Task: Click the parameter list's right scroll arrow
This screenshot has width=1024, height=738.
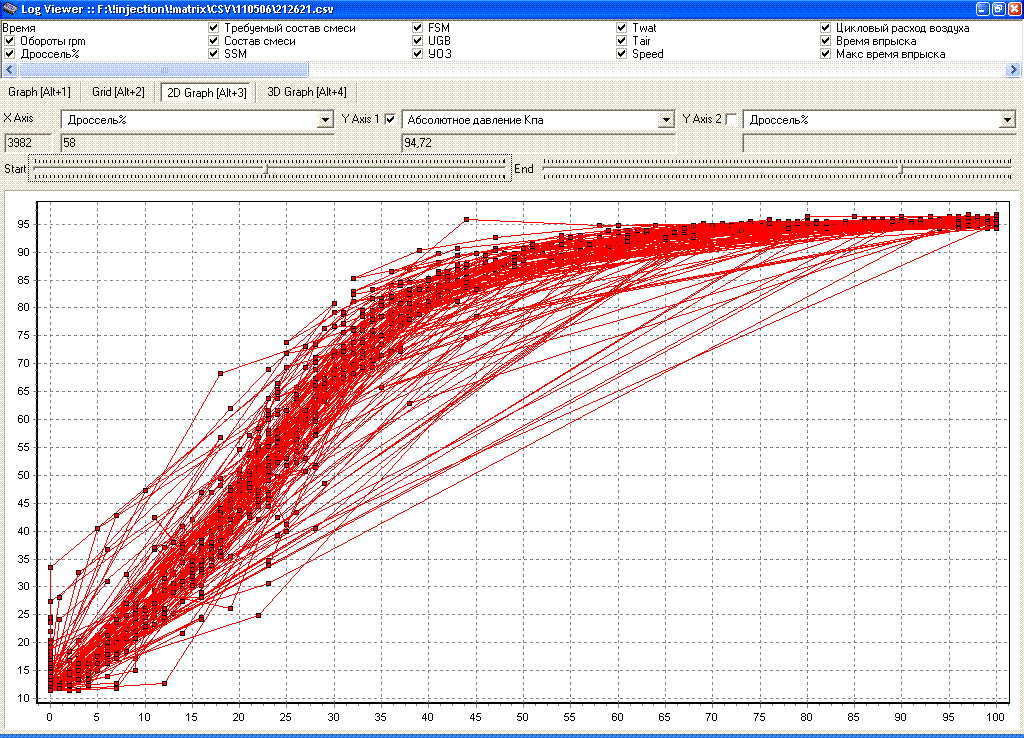Action: click(1015, 70)
